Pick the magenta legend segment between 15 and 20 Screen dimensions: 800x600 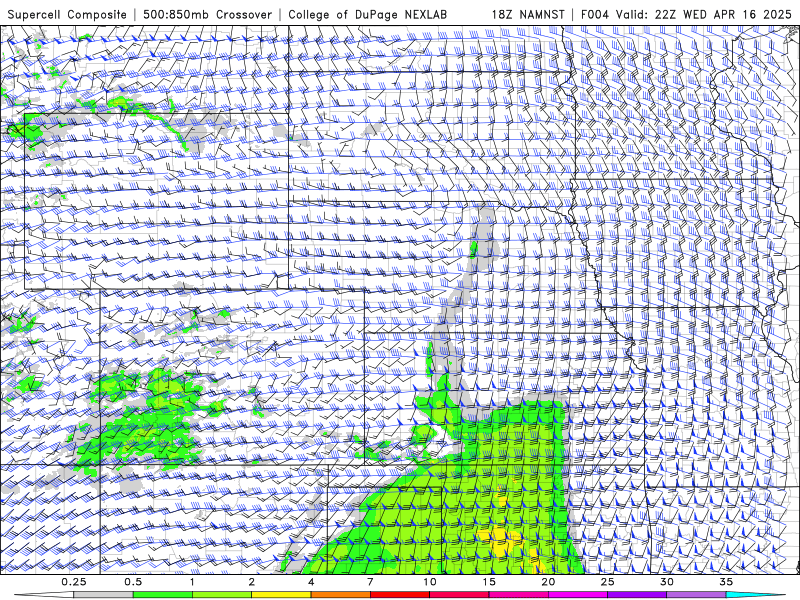point(518,595)
